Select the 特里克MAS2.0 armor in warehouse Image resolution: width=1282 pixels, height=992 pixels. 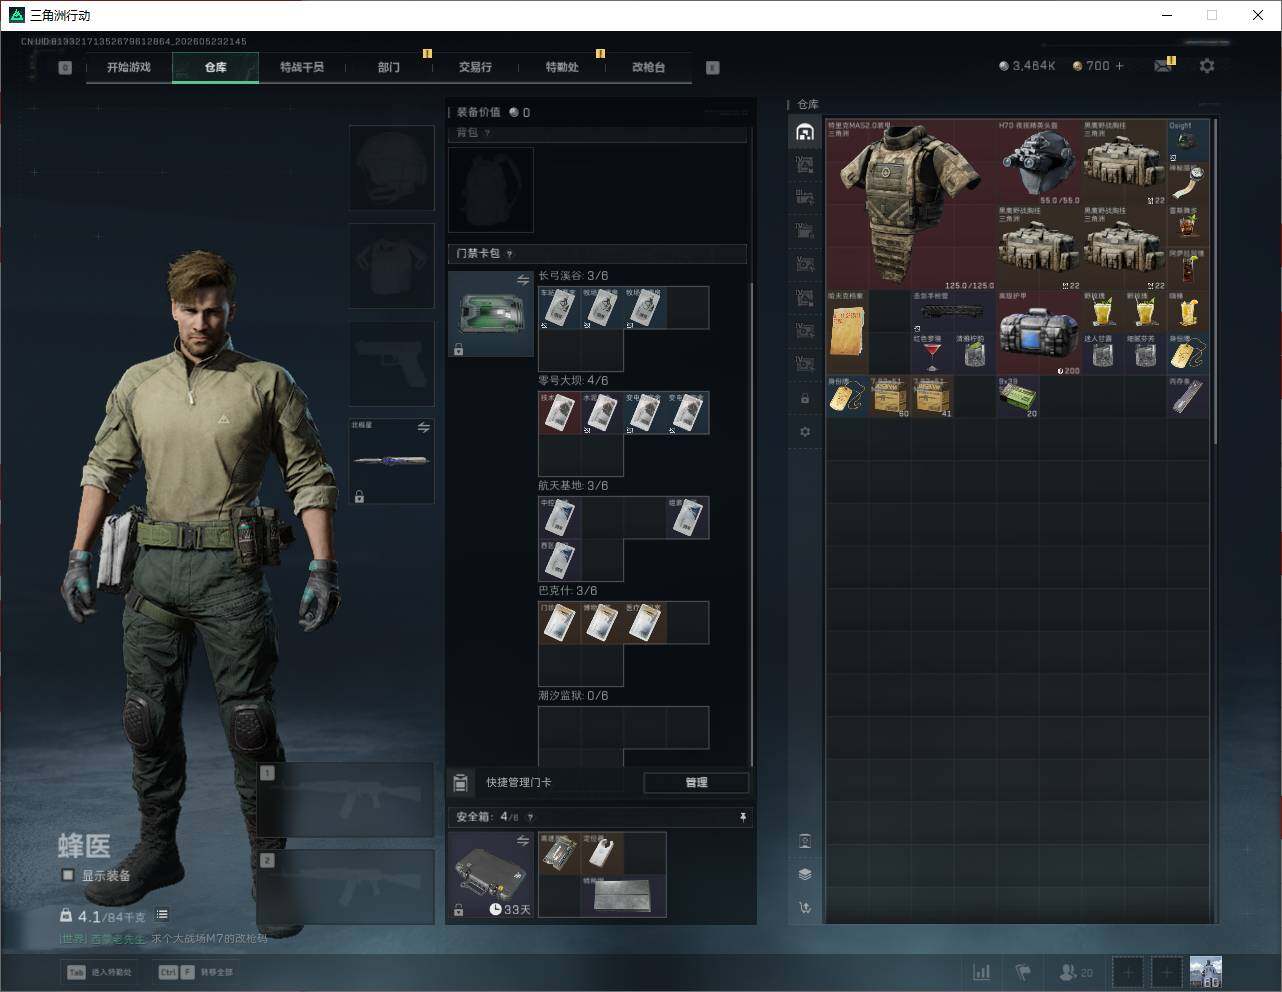(910, 205)
